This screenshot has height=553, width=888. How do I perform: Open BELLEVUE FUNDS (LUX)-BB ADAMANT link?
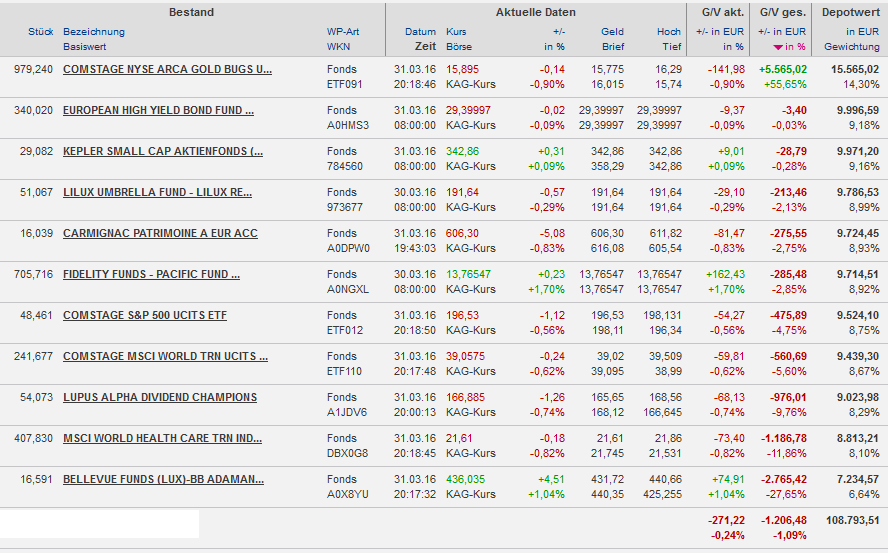(163, 479)
